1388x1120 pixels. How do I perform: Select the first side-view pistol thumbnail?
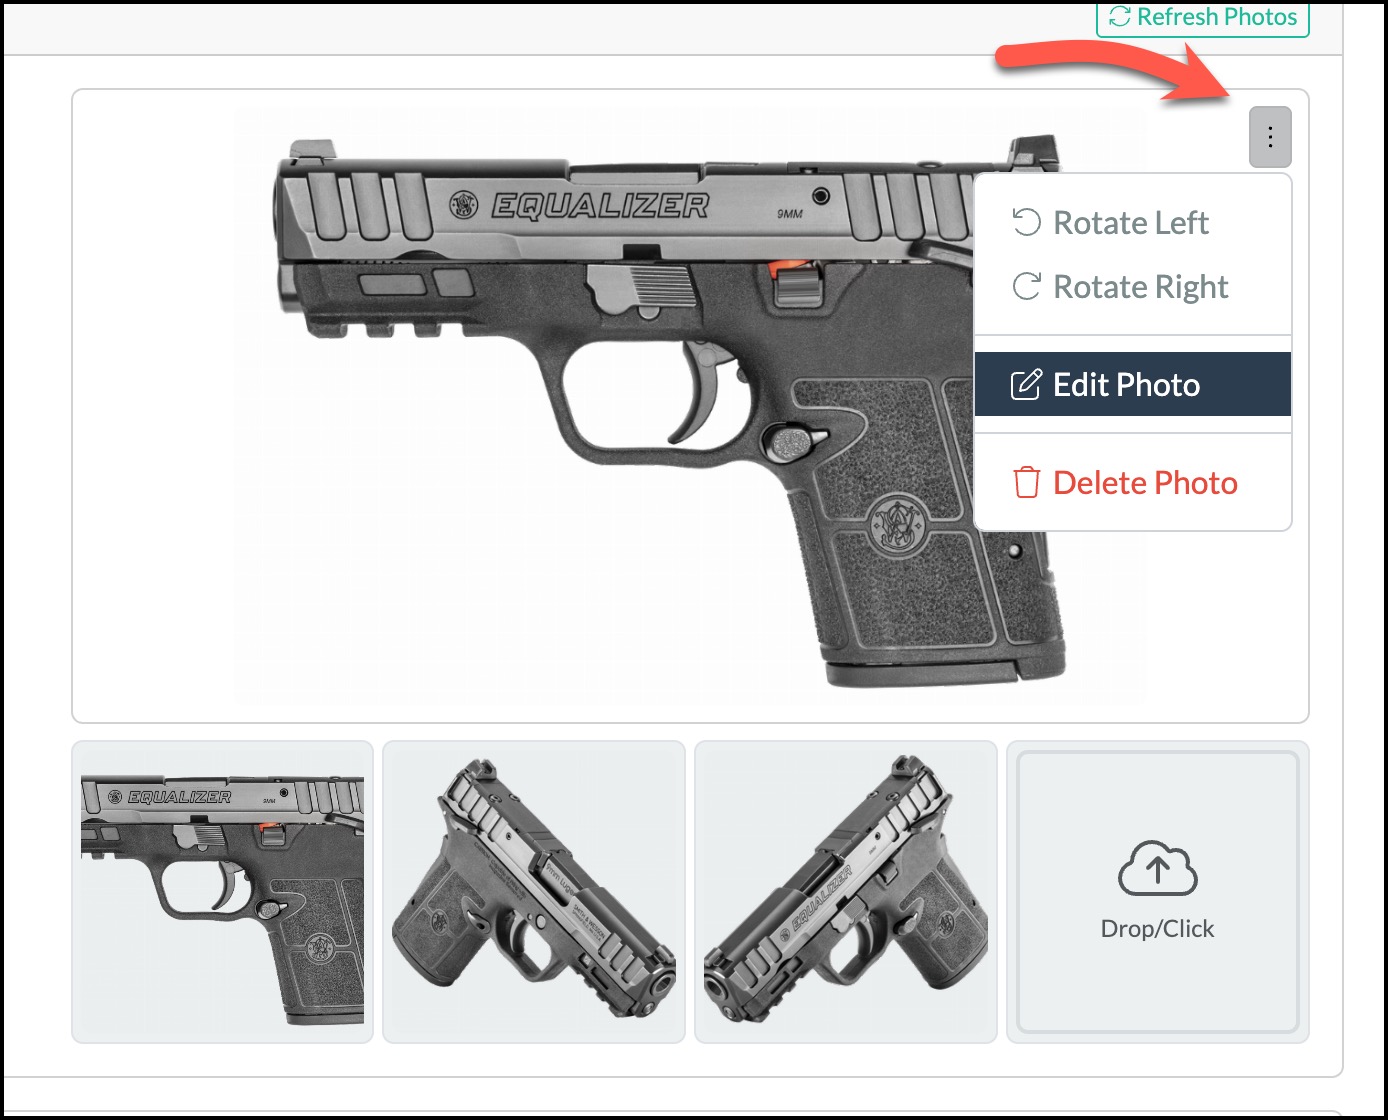coord(222,892)
